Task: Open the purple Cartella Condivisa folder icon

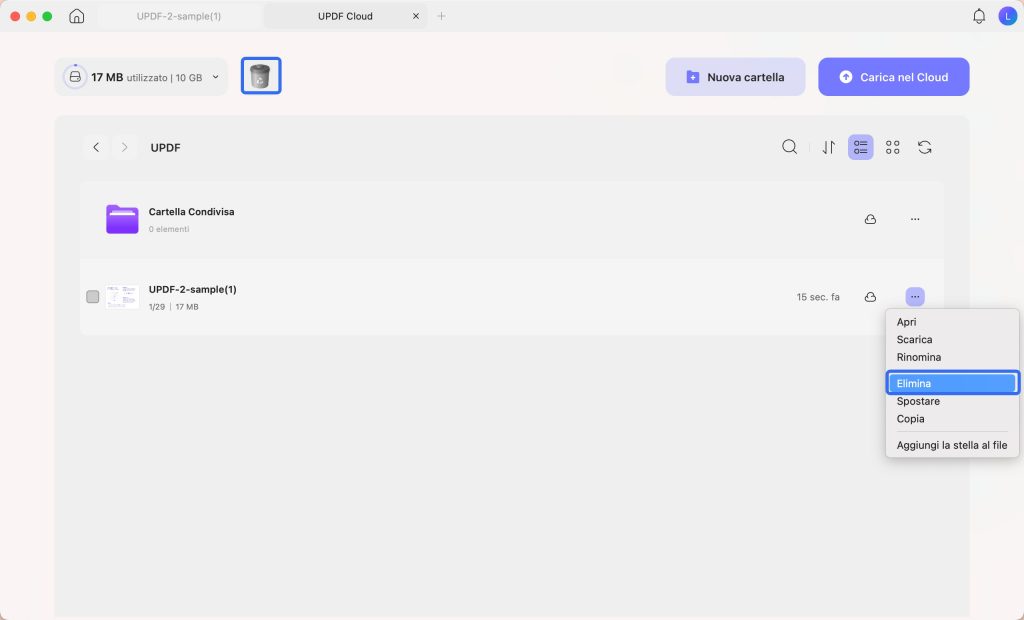Action: [122, 219]
